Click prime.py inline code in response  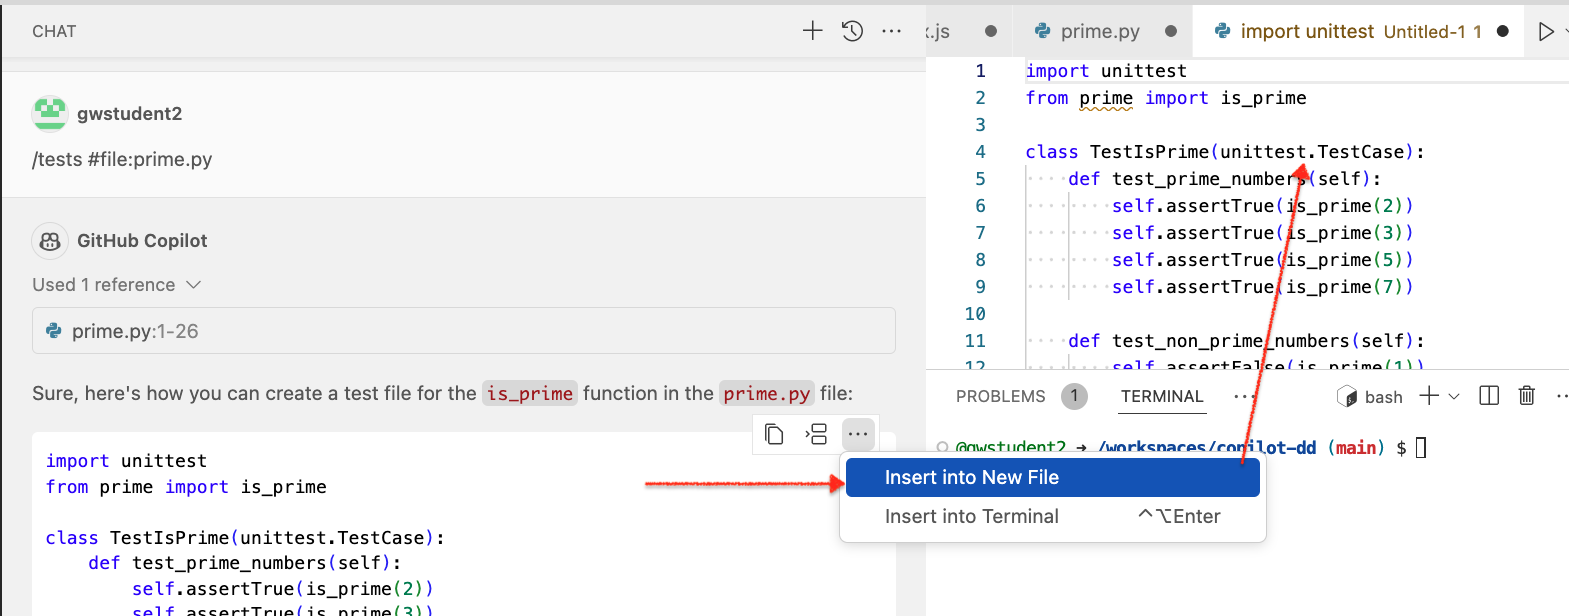point(767,393)
